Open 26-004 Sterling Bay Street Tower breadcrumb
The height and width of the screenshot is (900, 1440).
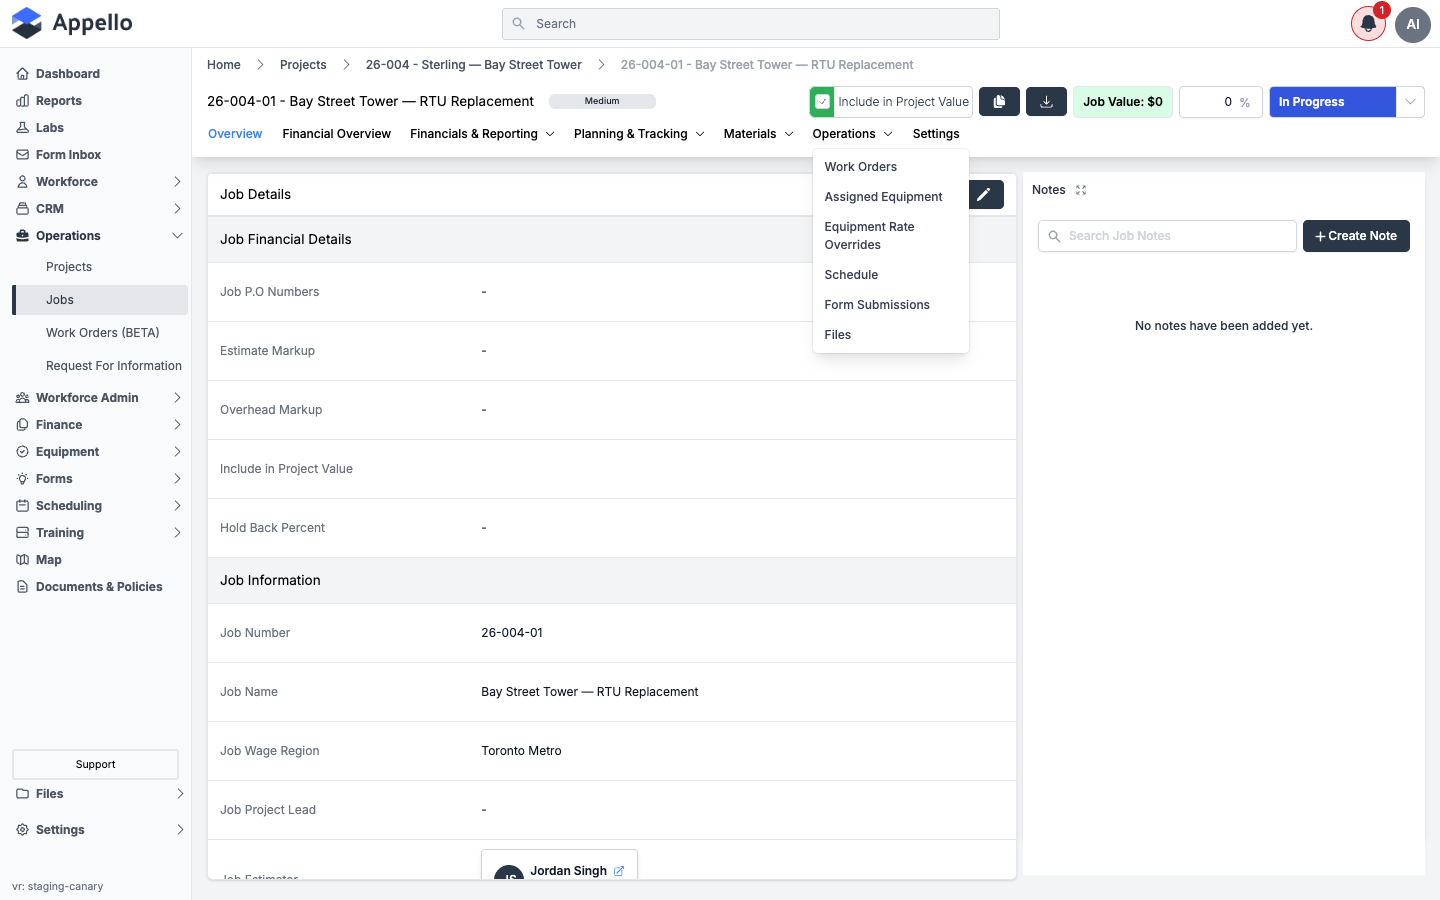[474, 65]
